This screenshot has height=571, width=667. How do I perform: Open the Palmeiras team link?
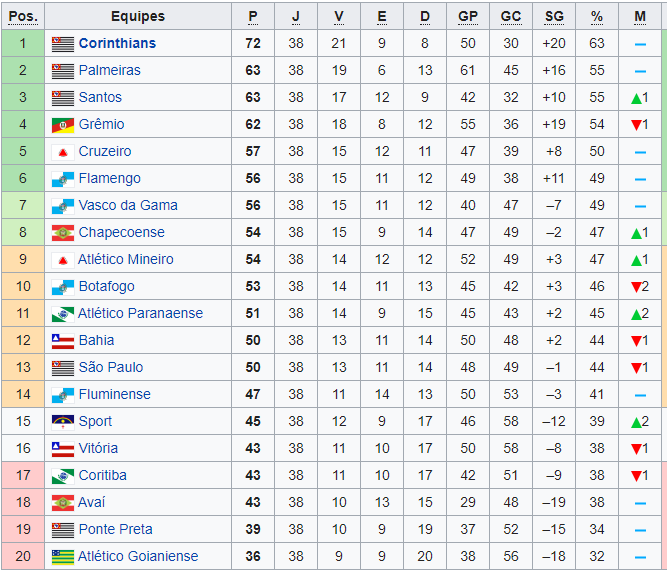click(x=109, y=71)
